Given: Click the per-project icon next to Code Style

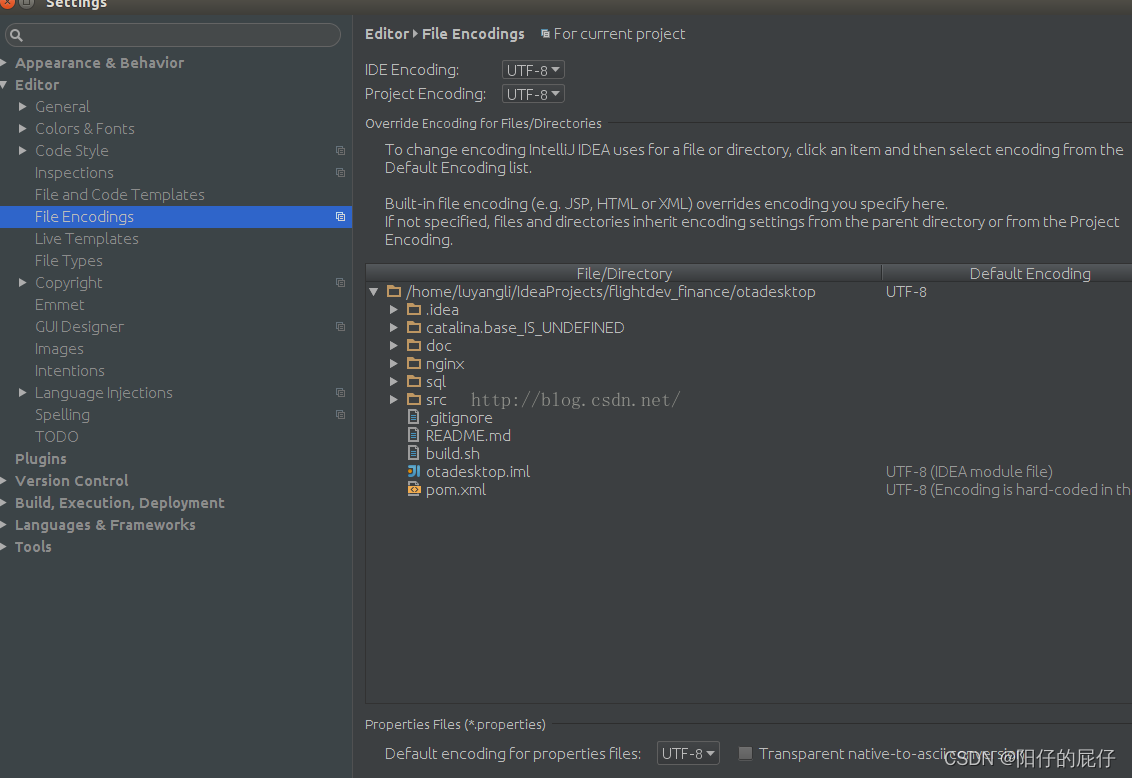Looking at the screenshot, I should [x=340, y=150].
